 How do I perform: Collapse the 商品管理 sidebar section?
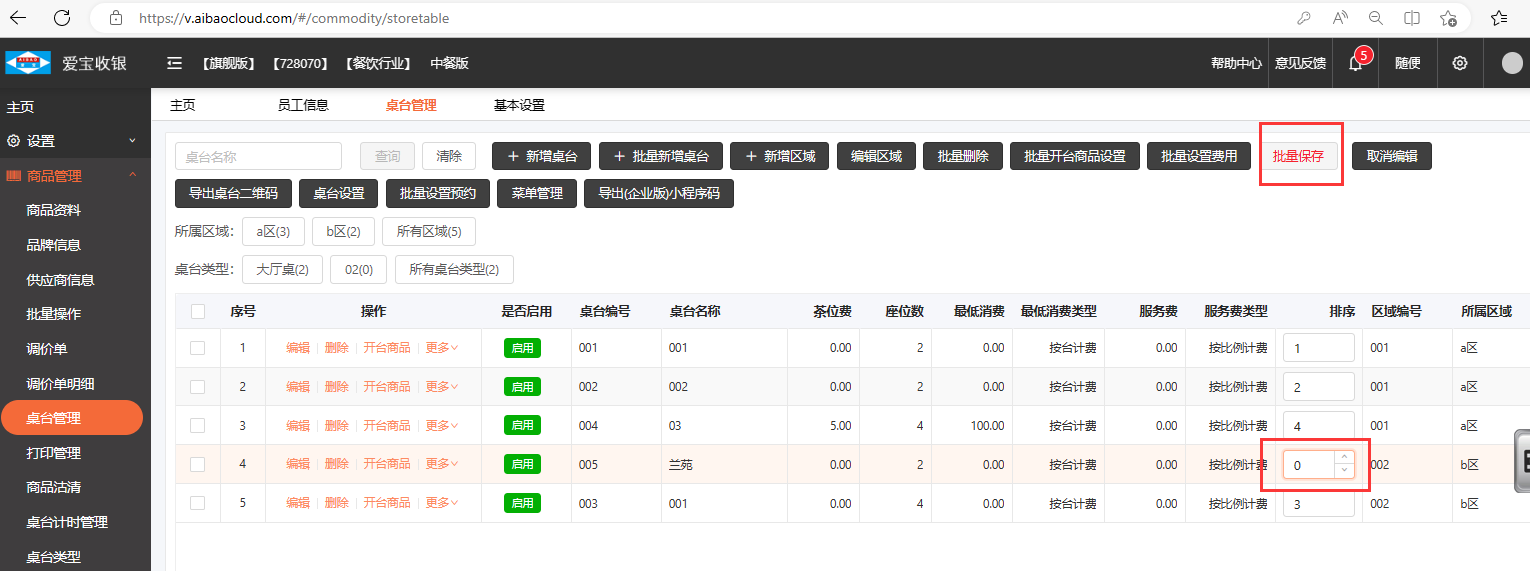tap(132, 176)
